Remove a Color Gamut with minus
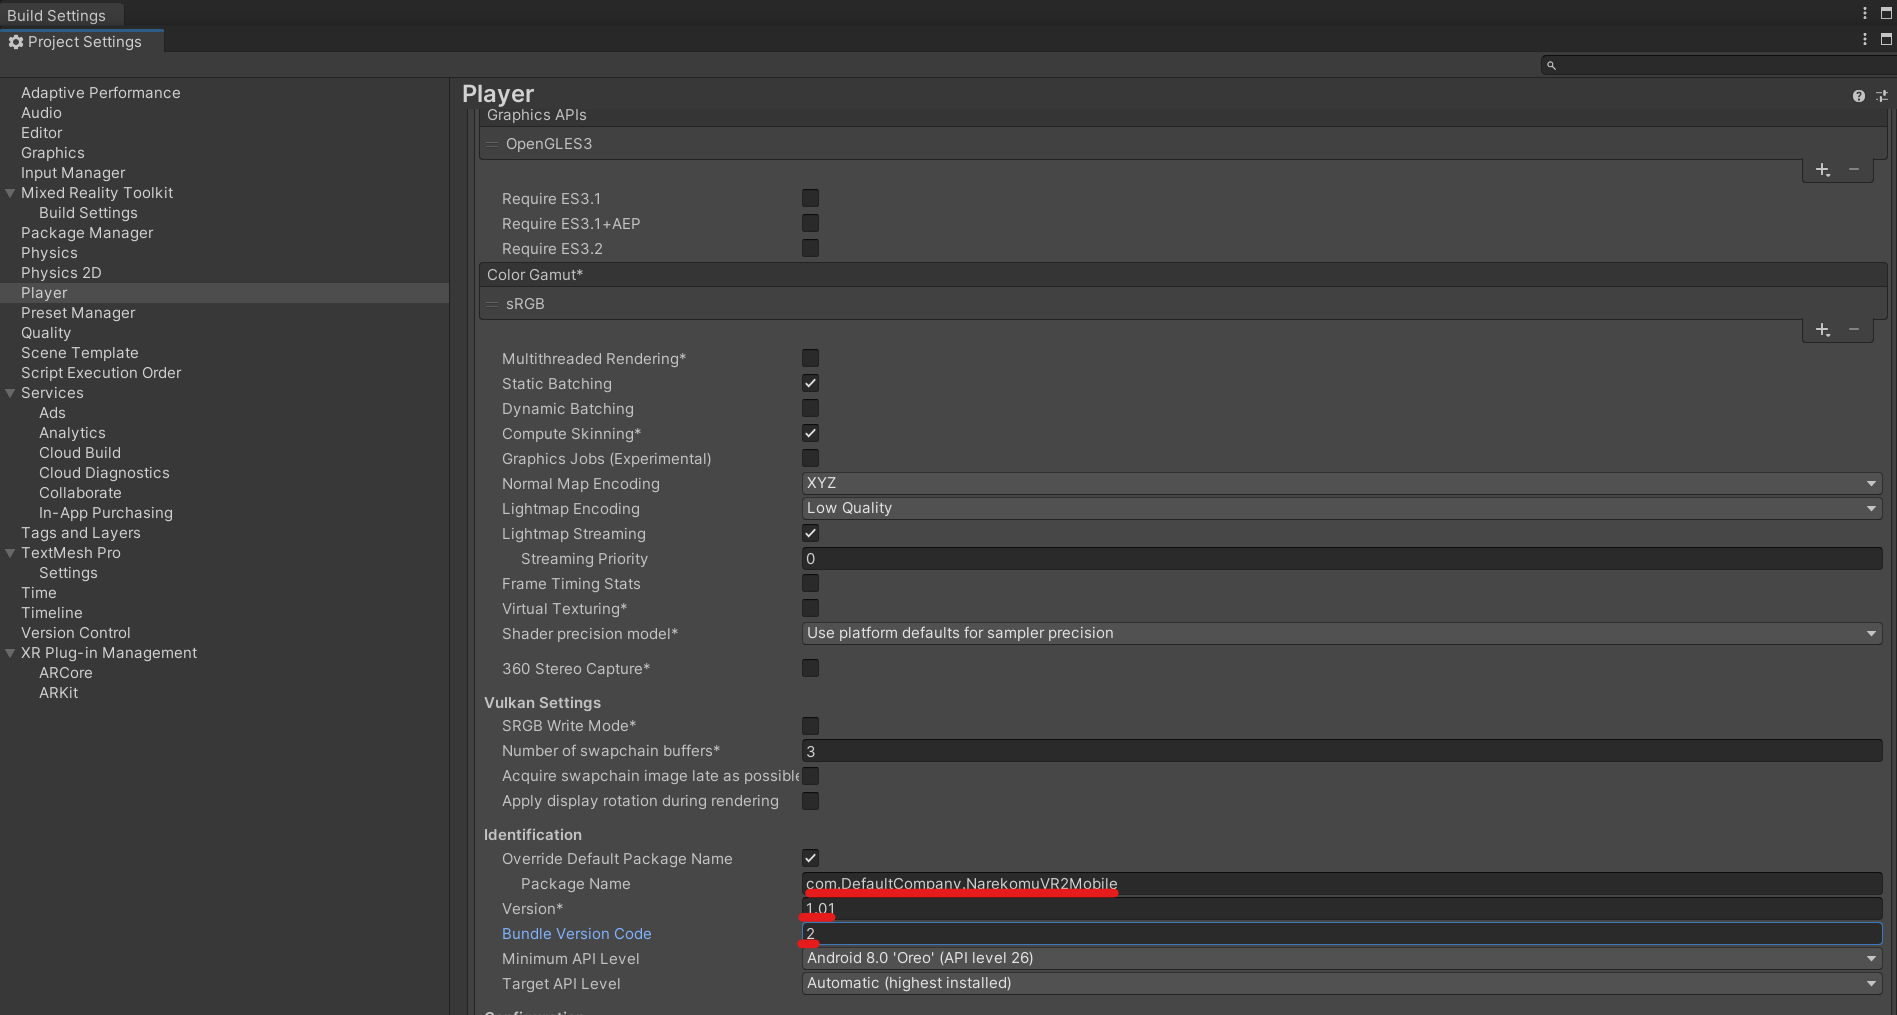Screen dimensions: 1897x1015 [x=1854, y=330]
